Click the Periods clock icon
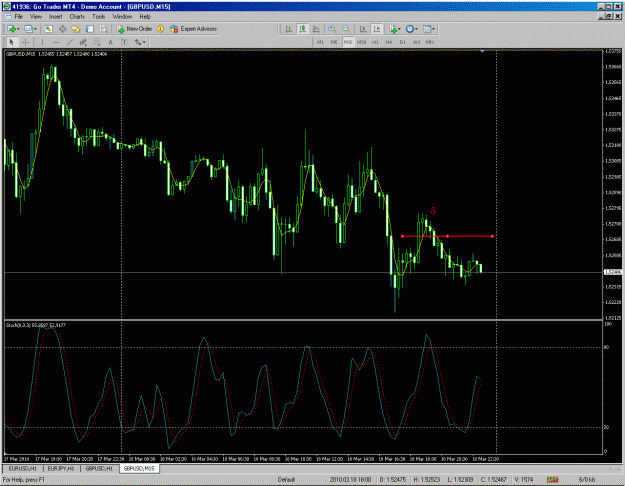The width and height of the screenshot is (625, 486). [x=409, y=29]
